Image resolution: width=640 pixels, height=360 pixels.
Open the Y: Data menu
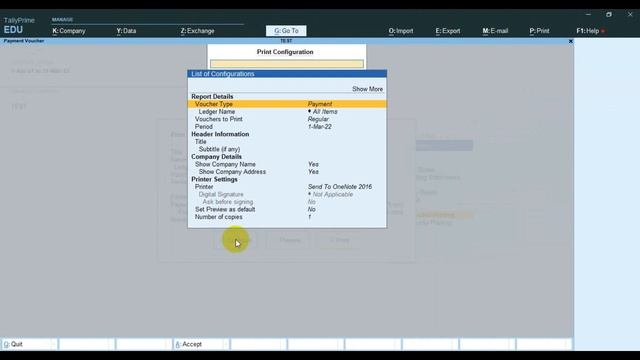coord(126,31)
